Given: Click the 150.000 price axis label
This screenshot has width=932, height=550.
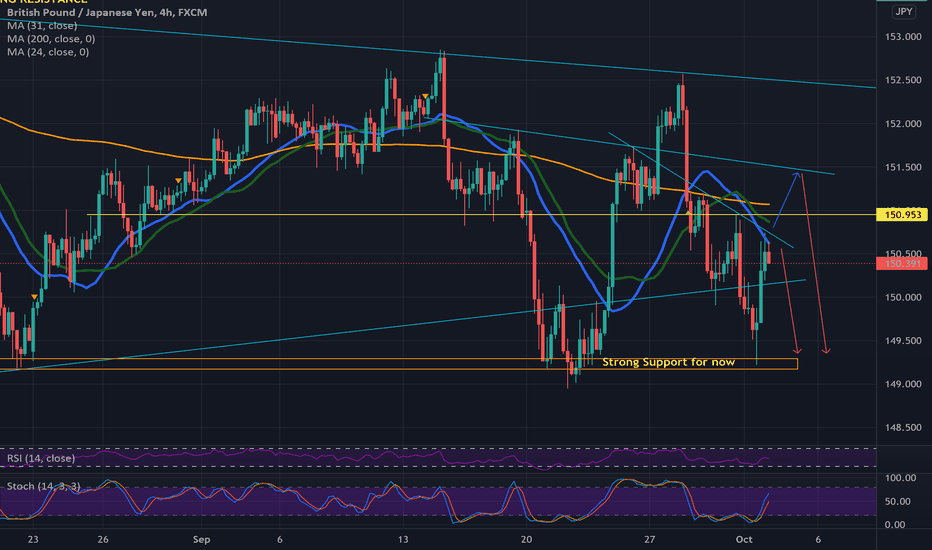Looking at the screenshot, I should (903, 297).
